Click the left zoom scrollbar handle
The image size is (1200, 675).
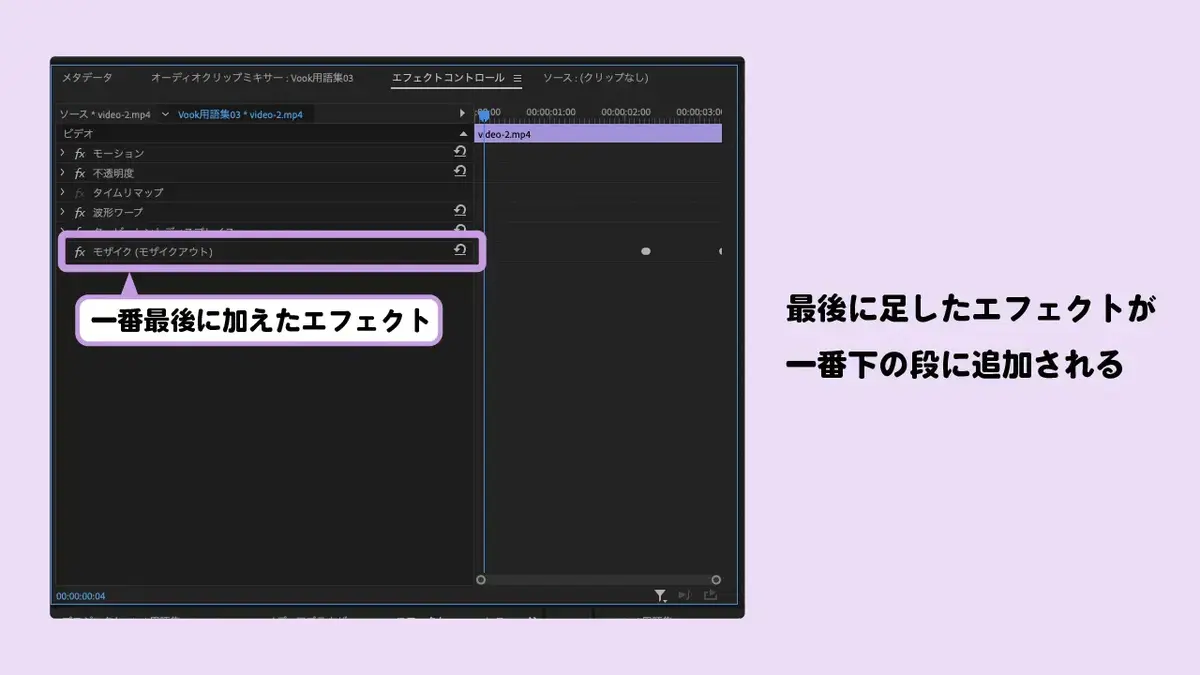(481, 580)
